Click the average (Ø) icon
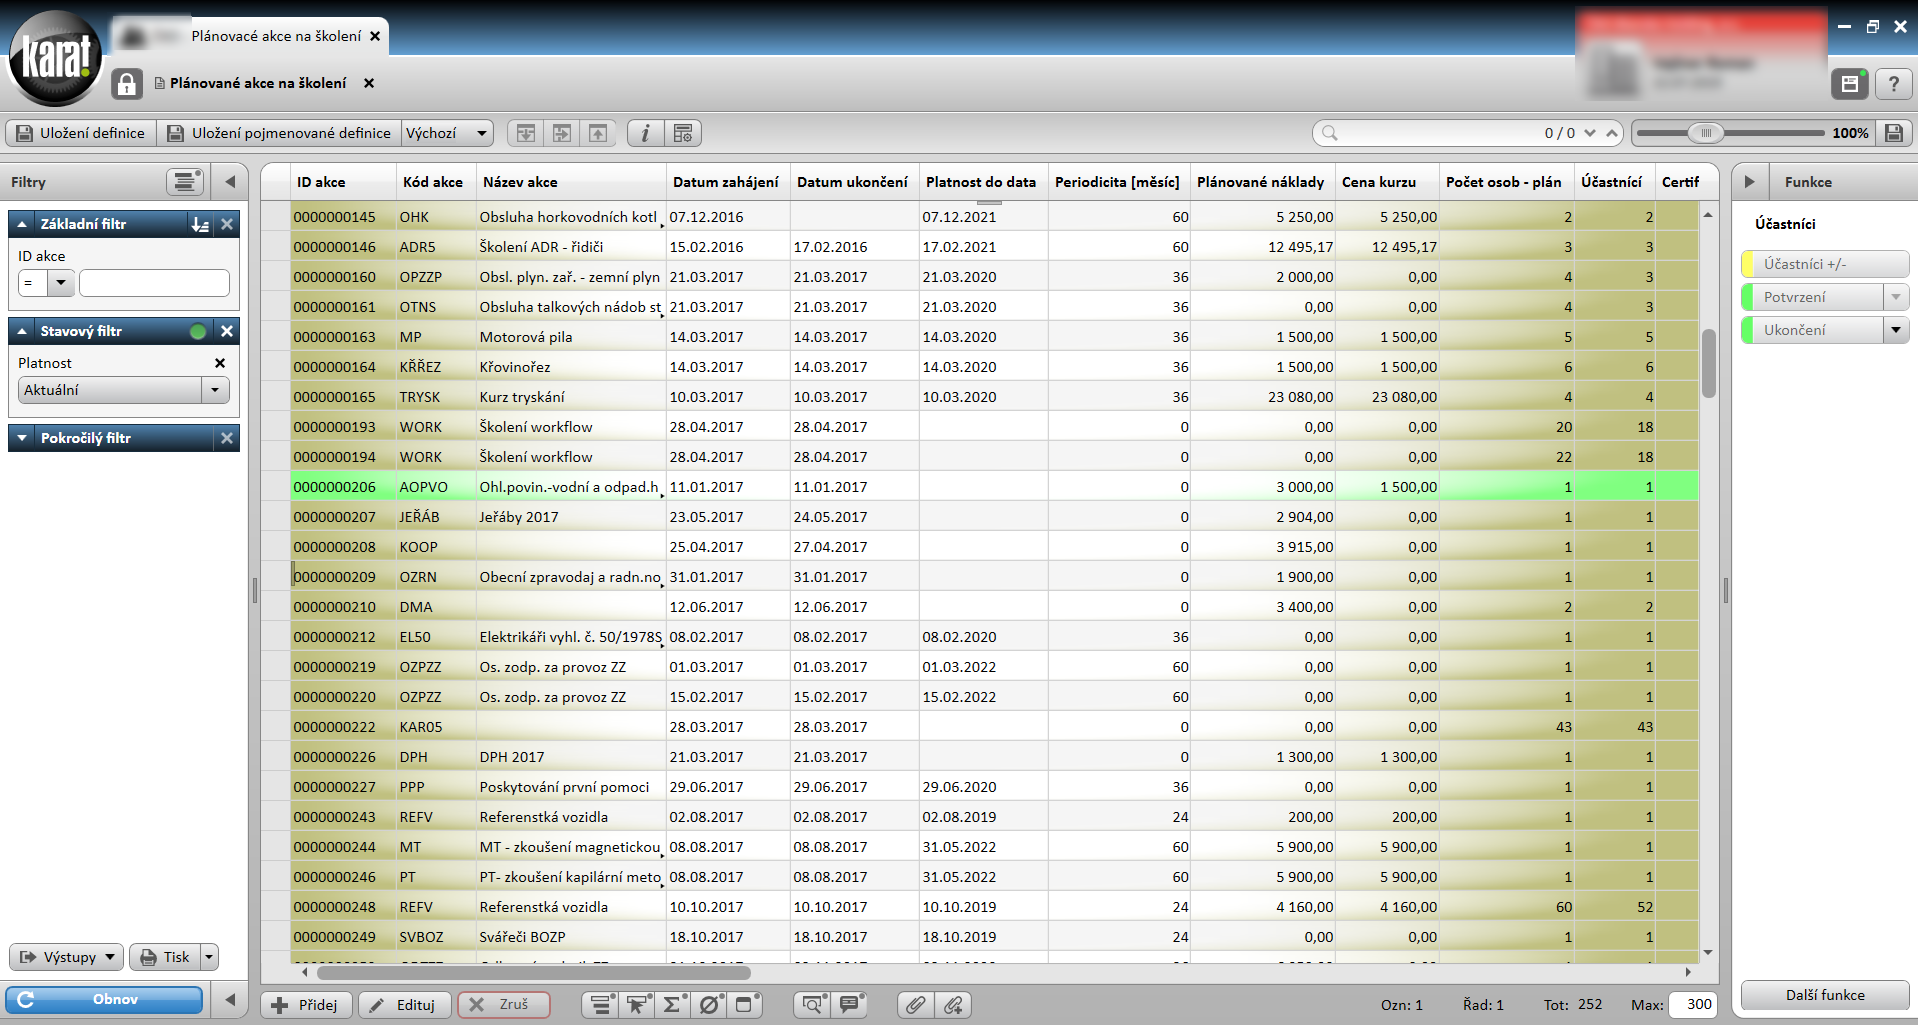 tap(708, 1005)
